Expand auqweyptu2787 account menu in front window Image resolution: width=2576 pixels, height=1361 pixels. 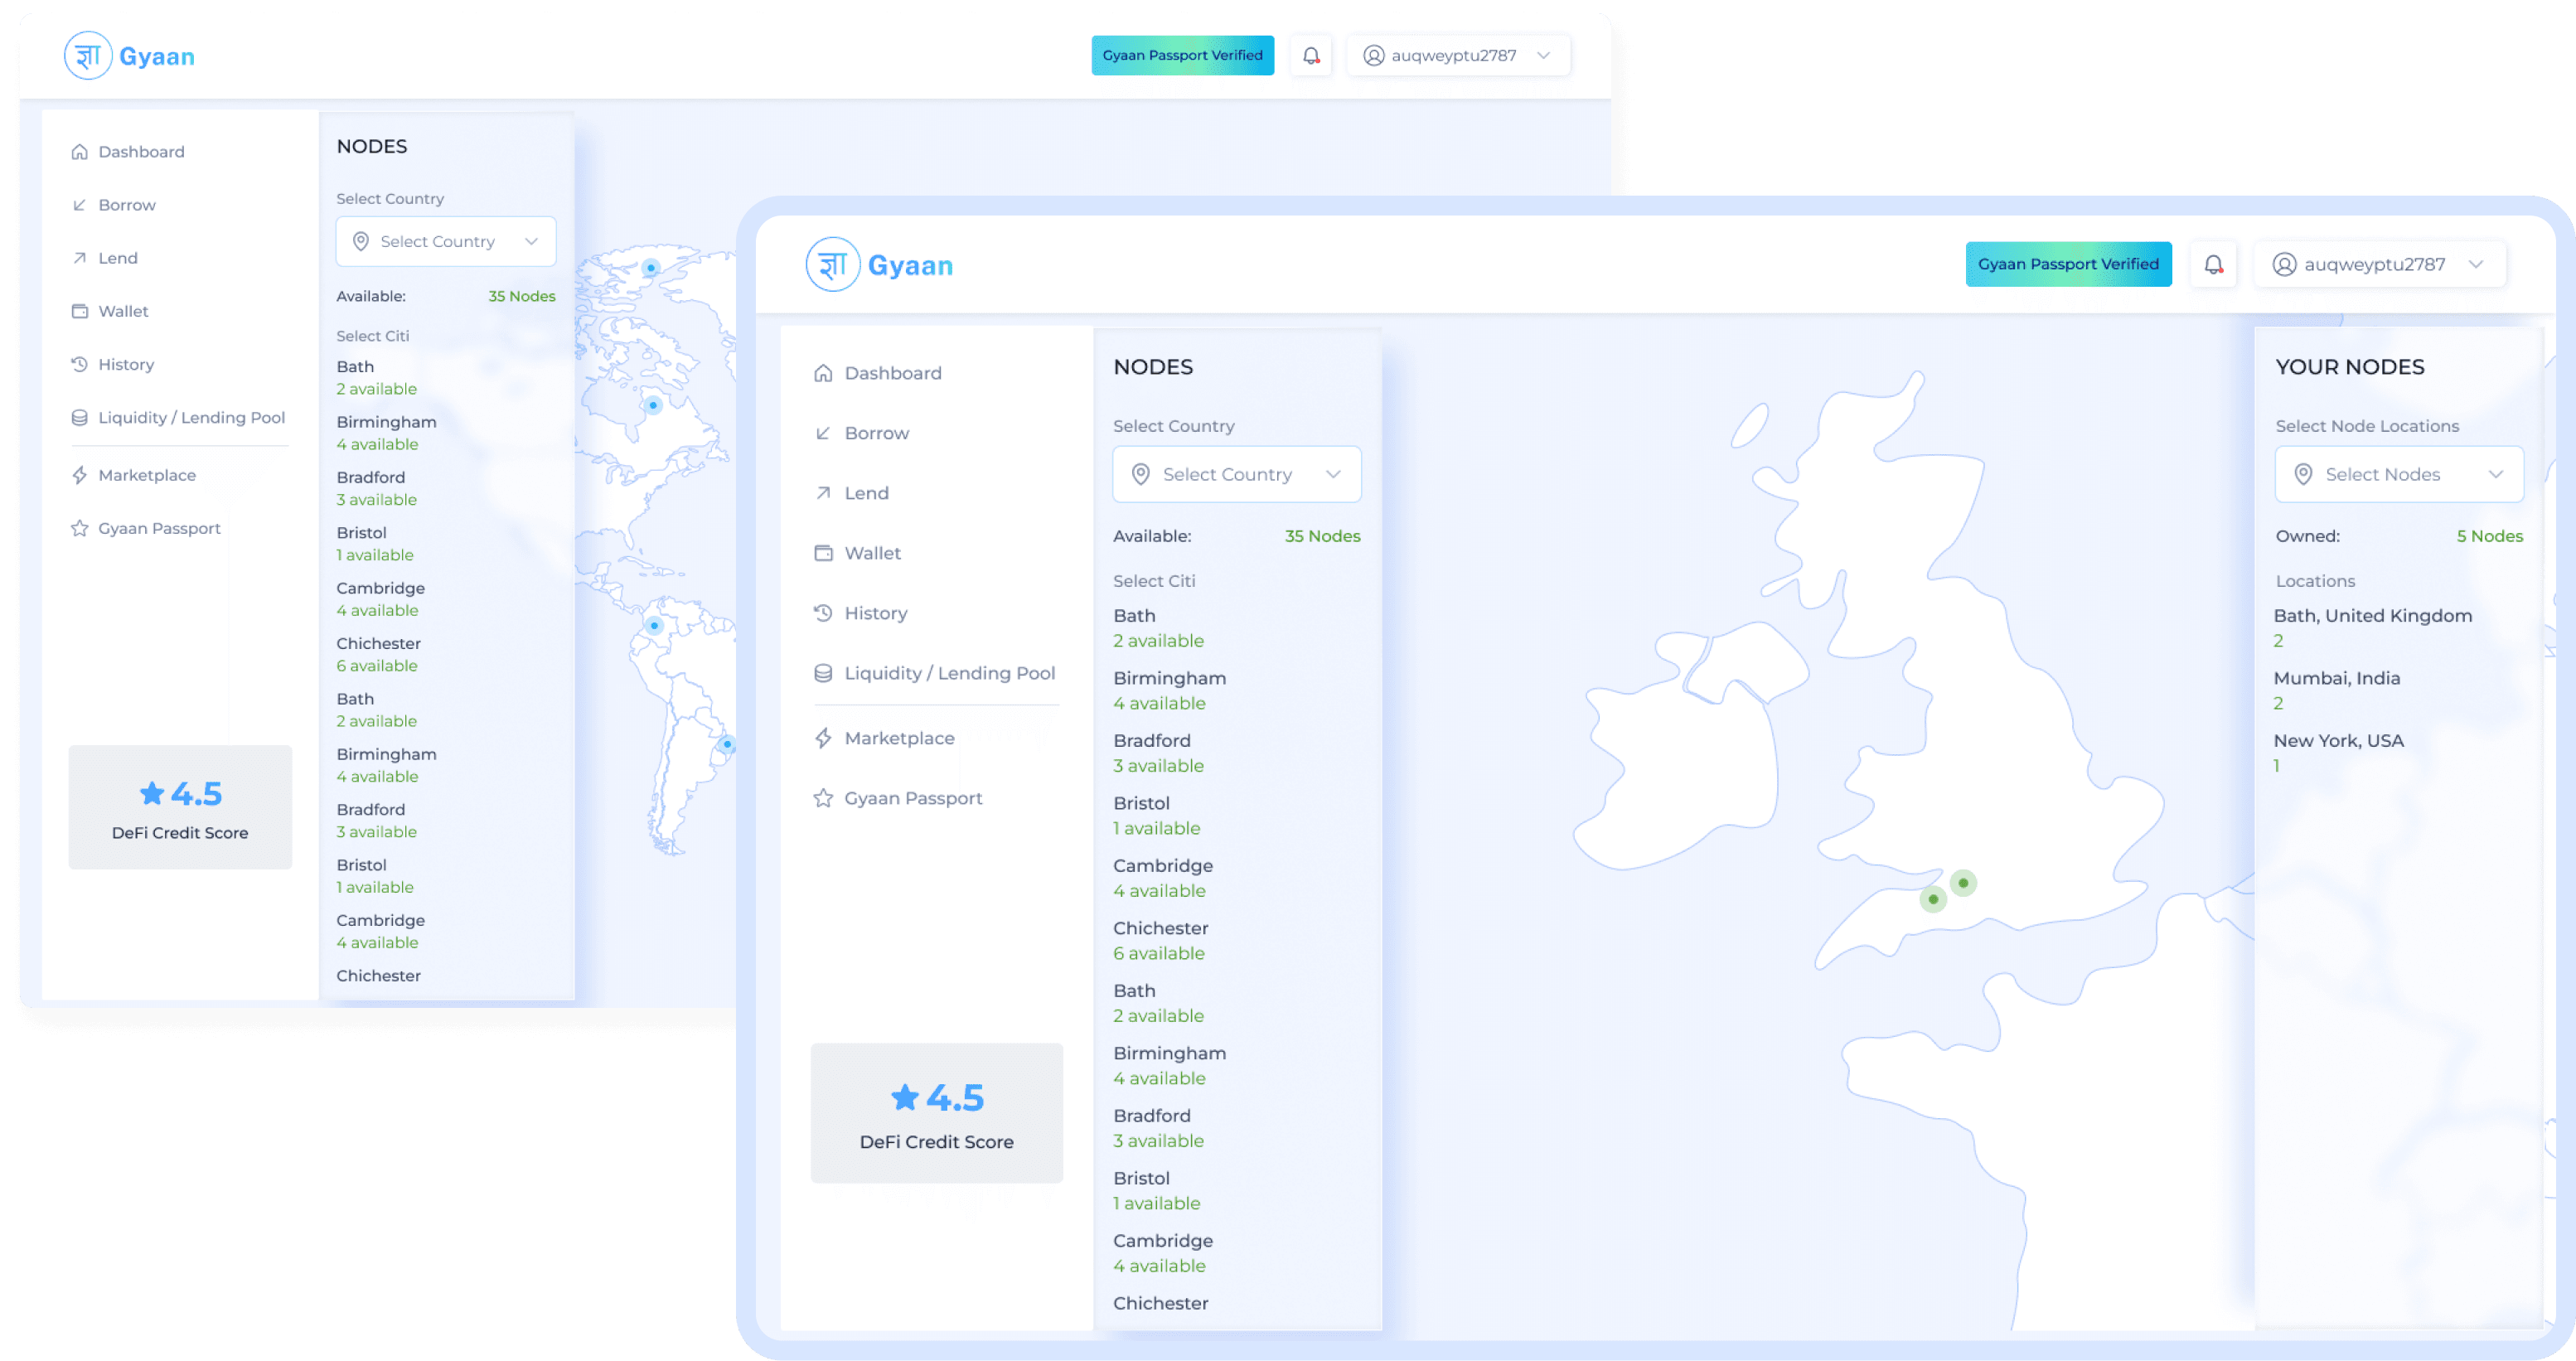point(2380,264)
